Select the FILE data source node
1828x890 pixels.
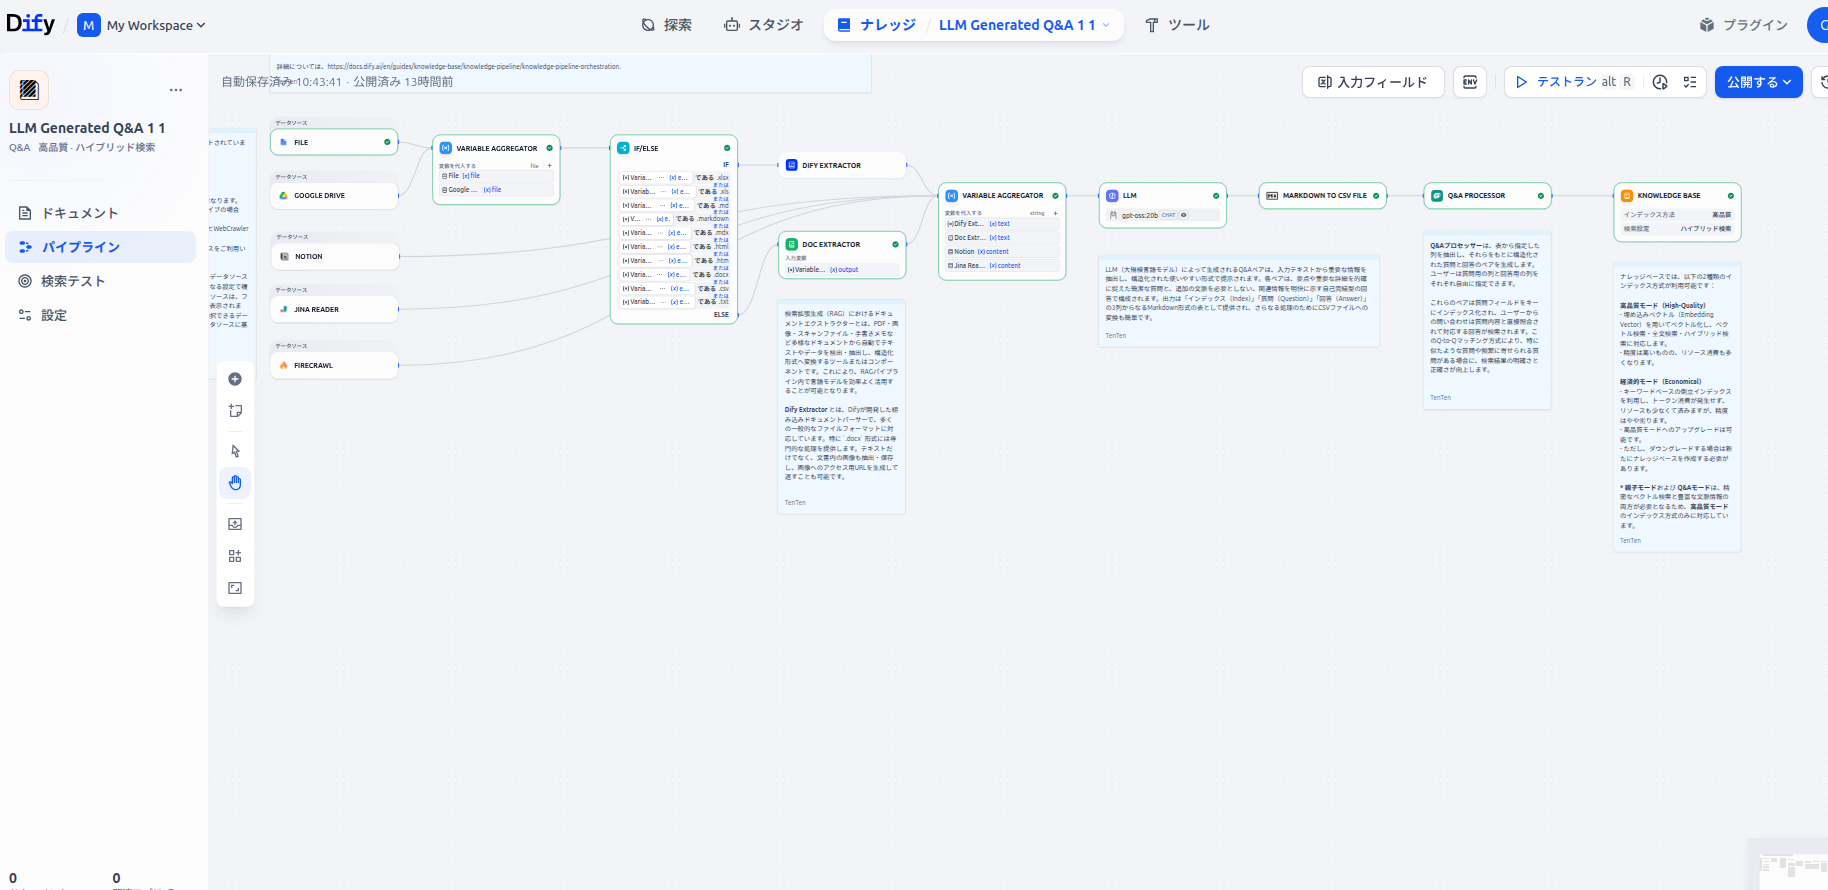pyautogui.click(x=334, y=142)
